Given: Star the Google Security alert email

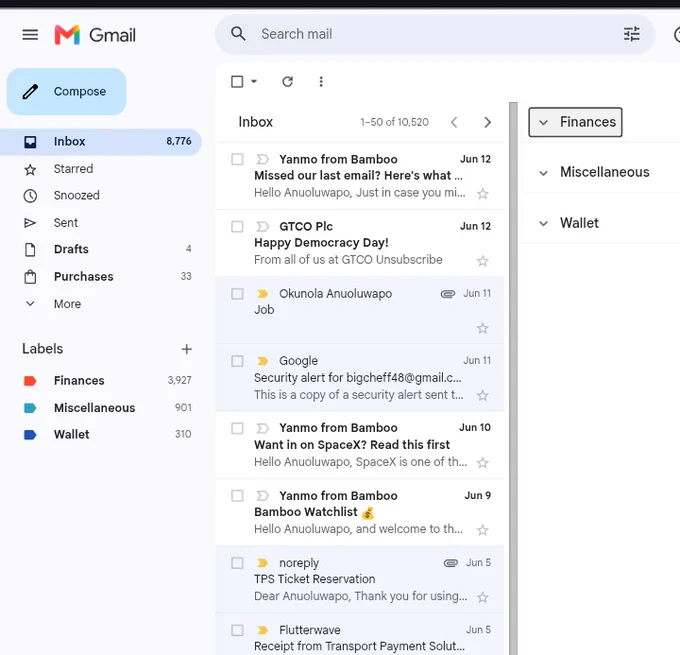Looking at the screenshot, I should tap(483, 395).
